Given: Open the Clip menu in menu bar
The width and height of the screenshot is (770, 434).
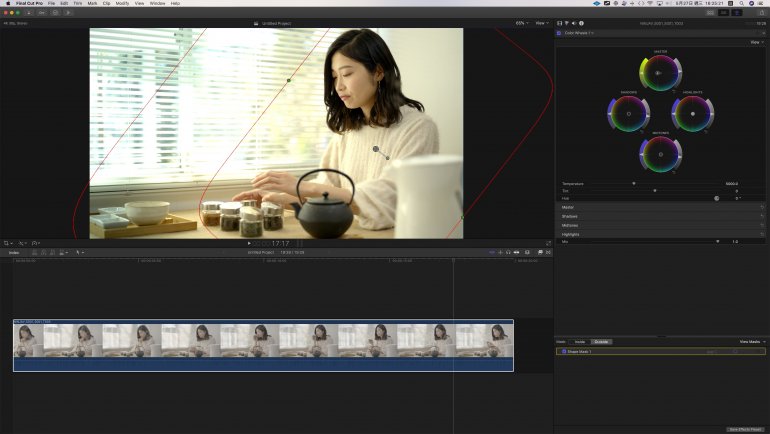Looking at the screenshot, I should (x=106, y=3).
